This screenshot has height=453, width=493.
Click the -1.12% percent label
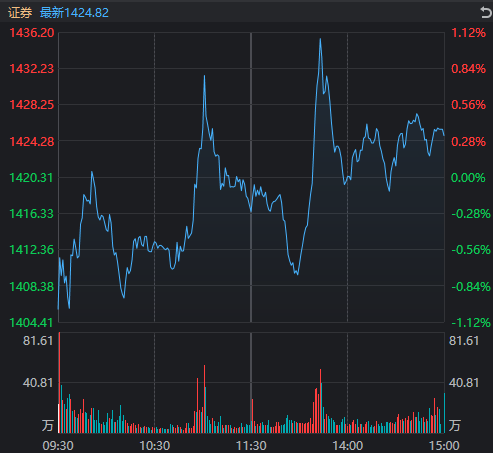471,323
